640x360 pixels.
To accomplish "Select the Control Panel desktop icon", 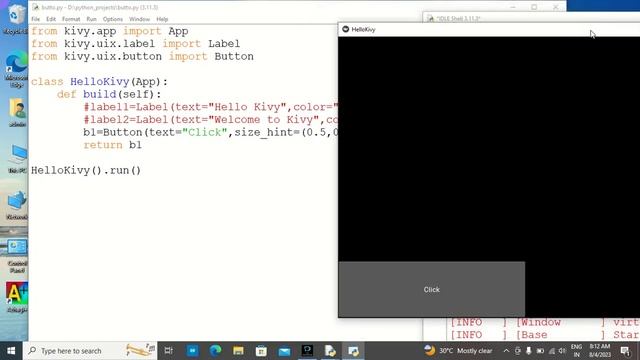I will (x=17, y=256).
